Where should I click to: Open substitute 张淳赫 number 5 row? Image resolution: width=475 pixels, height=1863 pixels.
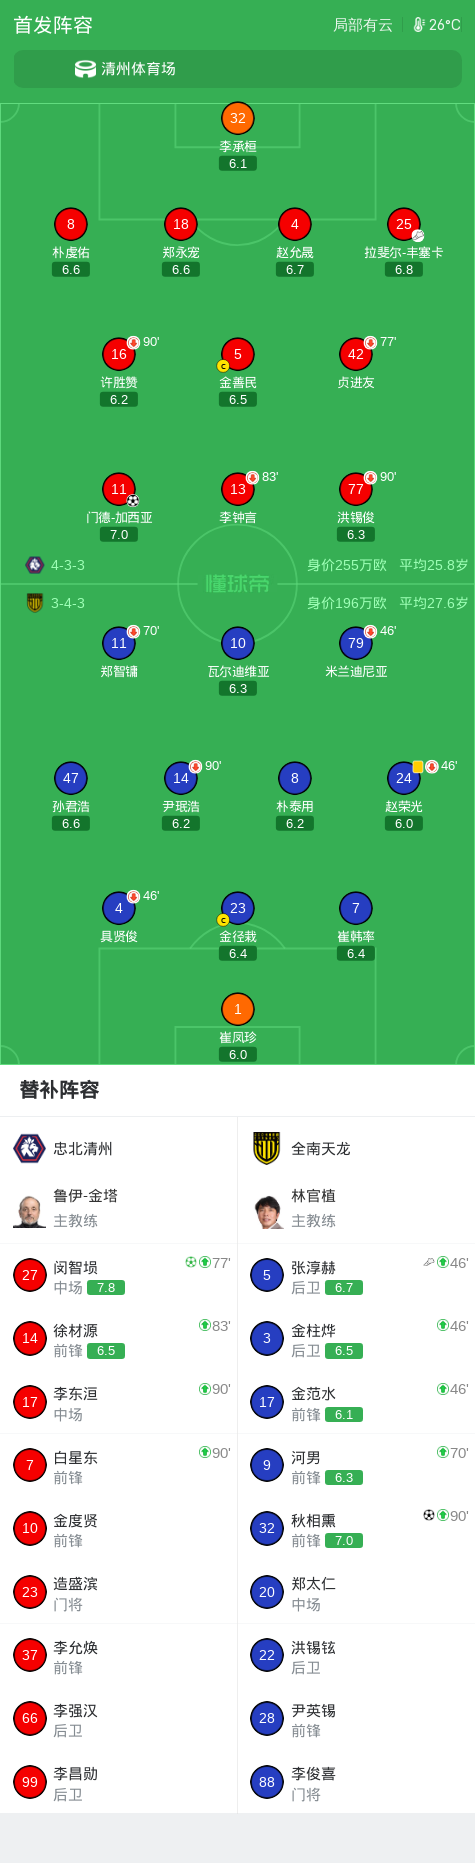(356, 1275)
